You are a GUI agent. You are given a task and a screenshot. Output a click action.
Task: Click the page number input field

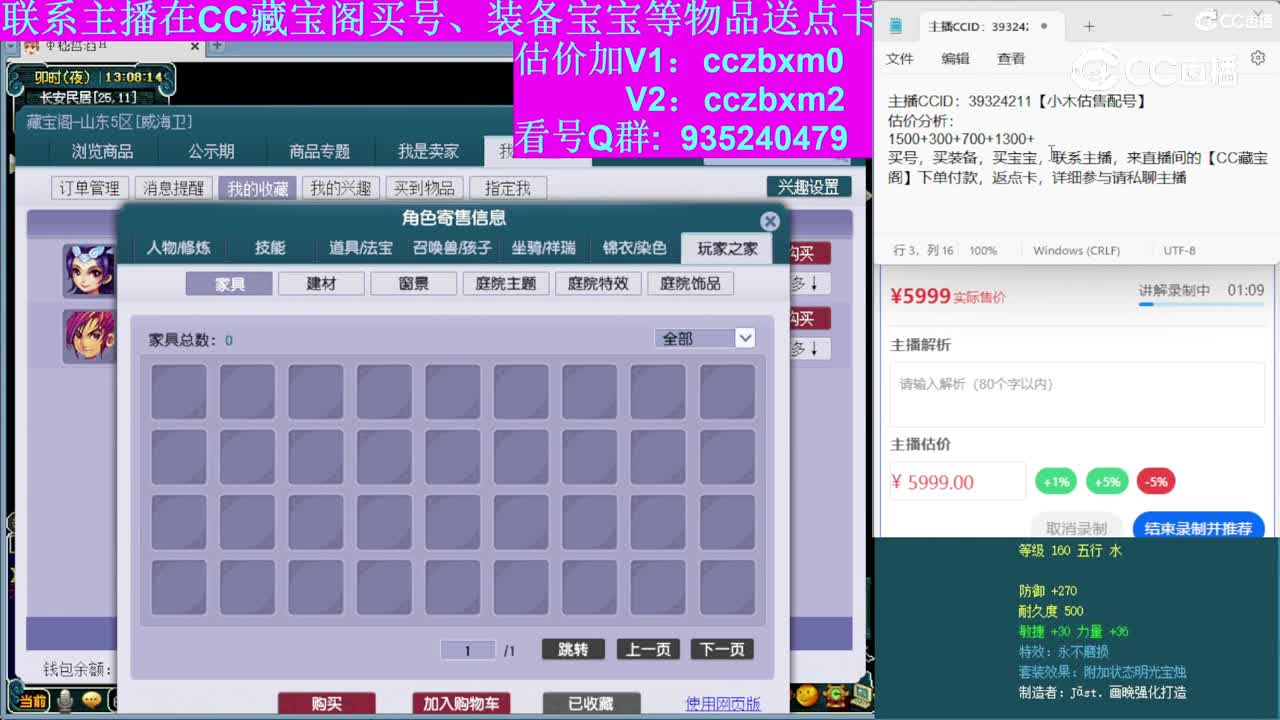(467, 650)
